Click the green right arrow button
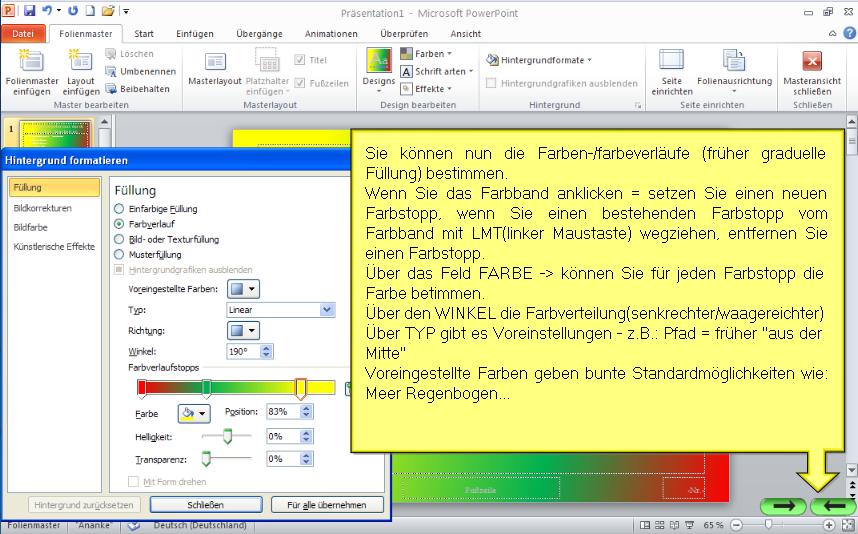The width and height of the screenshot is (858, 534). 783,506
